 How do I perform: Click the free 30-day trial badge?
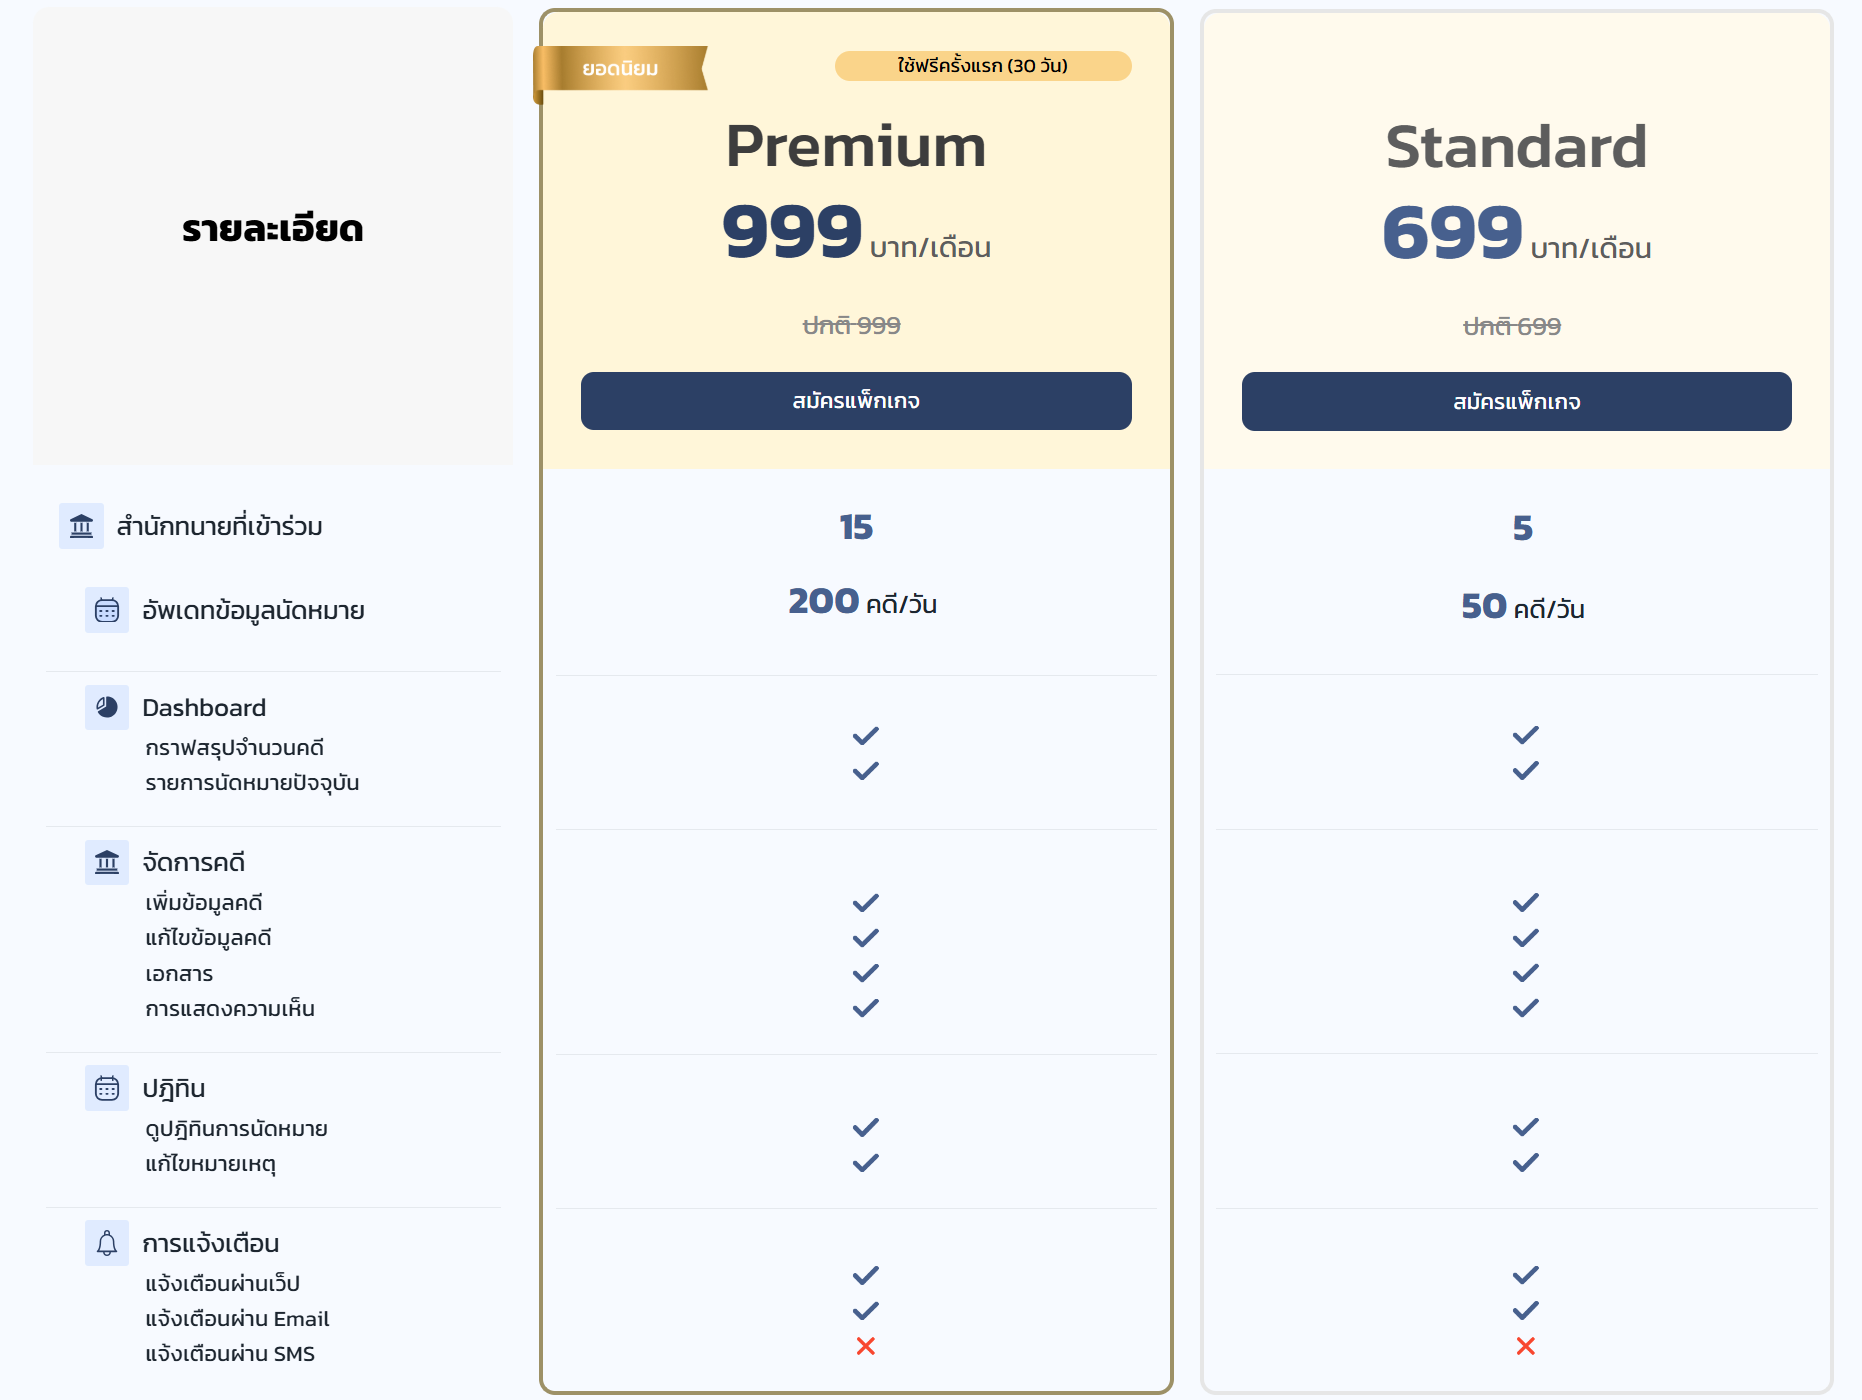[983, 66]
